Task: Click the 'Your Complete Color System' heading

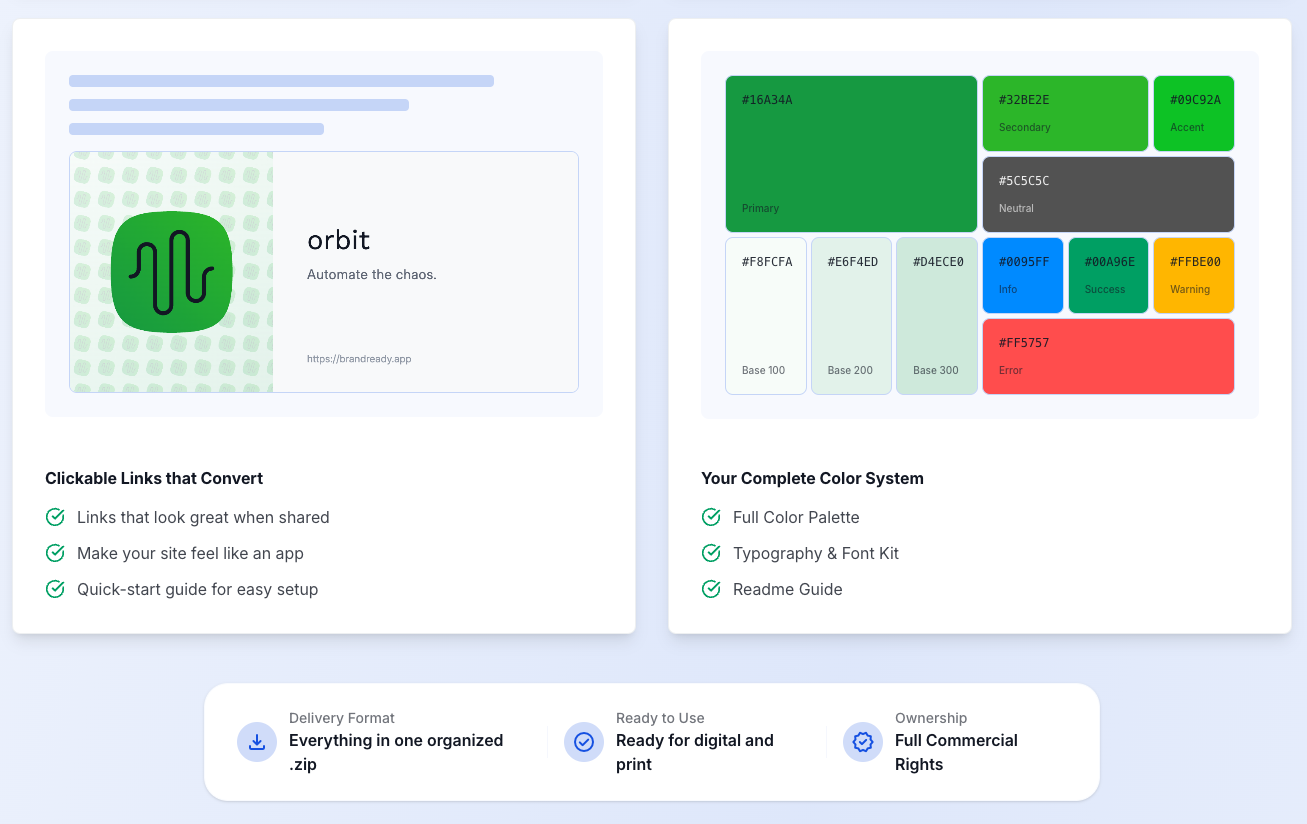Action: pos(812,478)
